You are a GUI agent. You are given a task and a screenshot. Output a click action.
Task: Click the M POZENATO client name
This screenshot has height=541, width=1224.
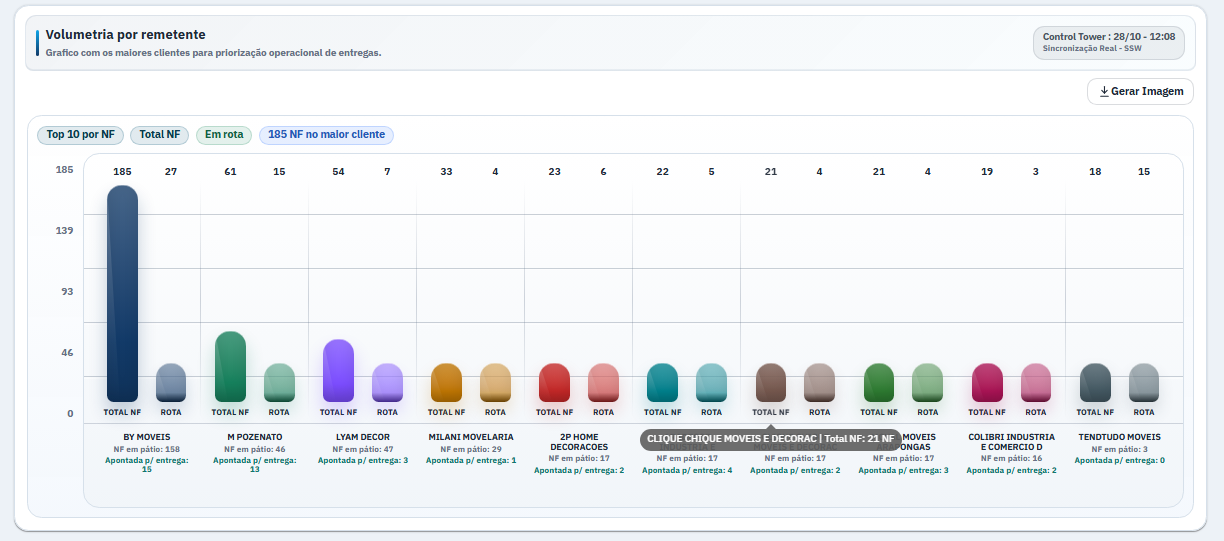pos(255,437)
